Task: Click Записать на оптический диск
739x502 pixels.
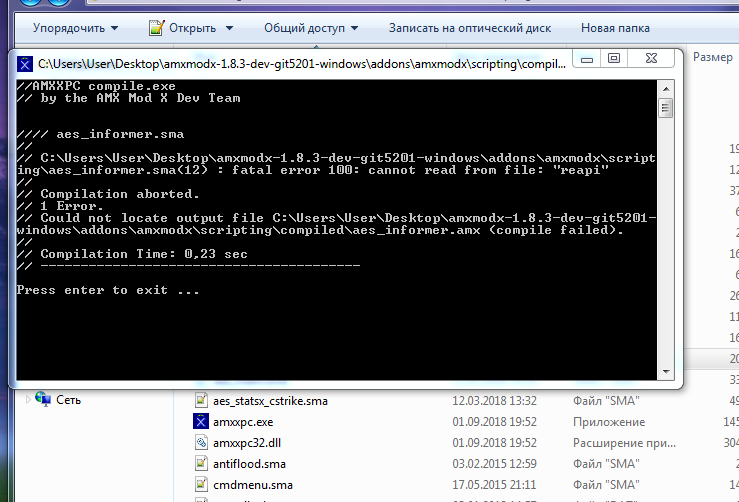Action: pos(469,28)
